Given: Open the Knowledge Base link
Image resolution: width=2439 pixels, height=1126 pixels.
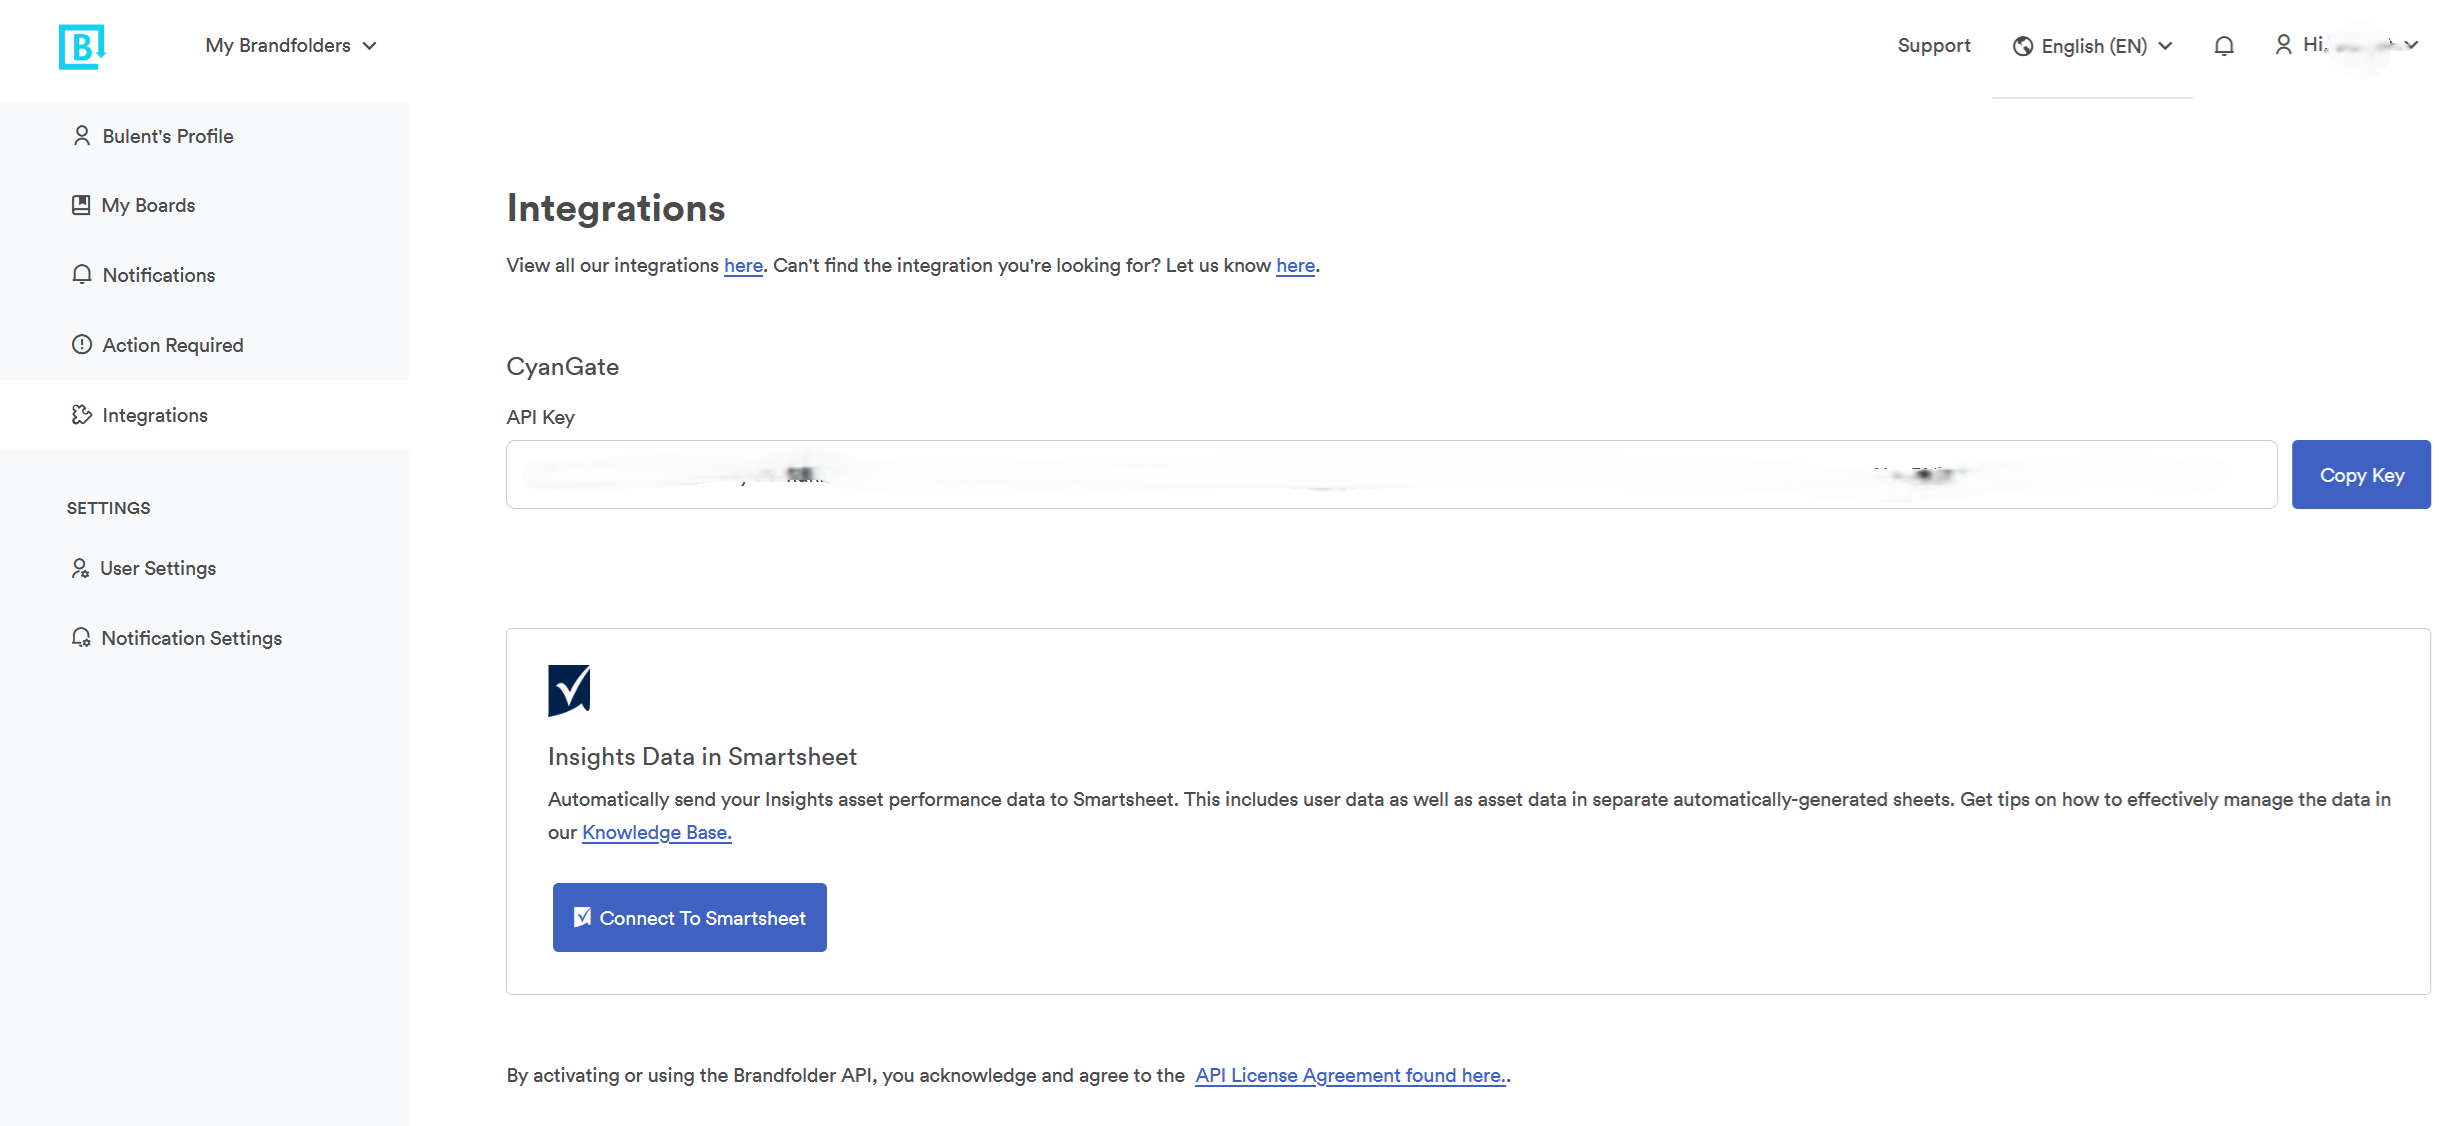Looking at the screenshot, I should click(656, 832).
